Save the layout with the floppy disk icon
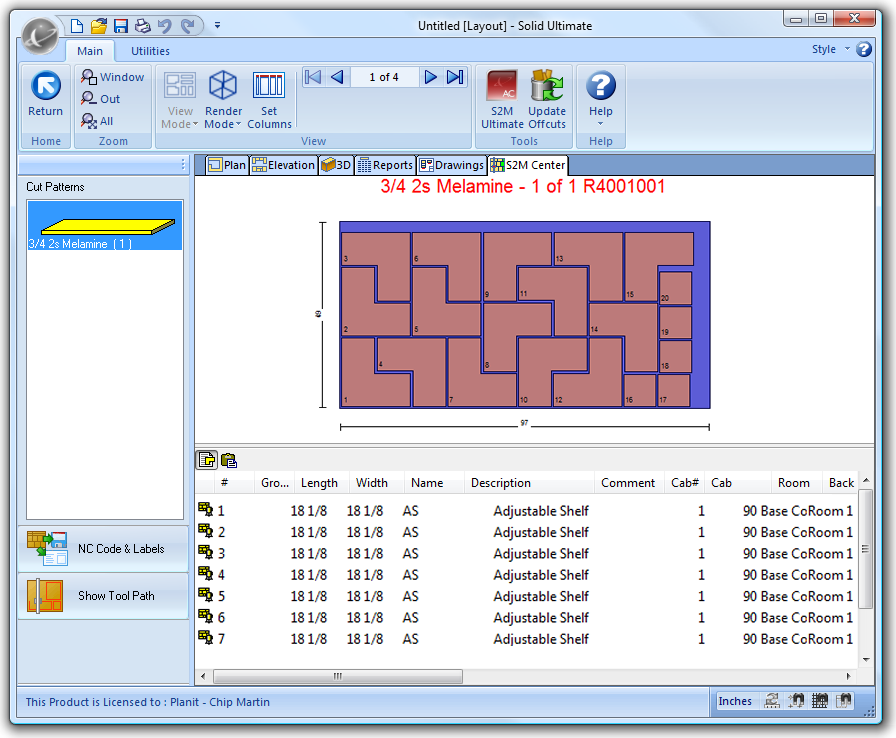Screen dimensions: 896x738 121,26
